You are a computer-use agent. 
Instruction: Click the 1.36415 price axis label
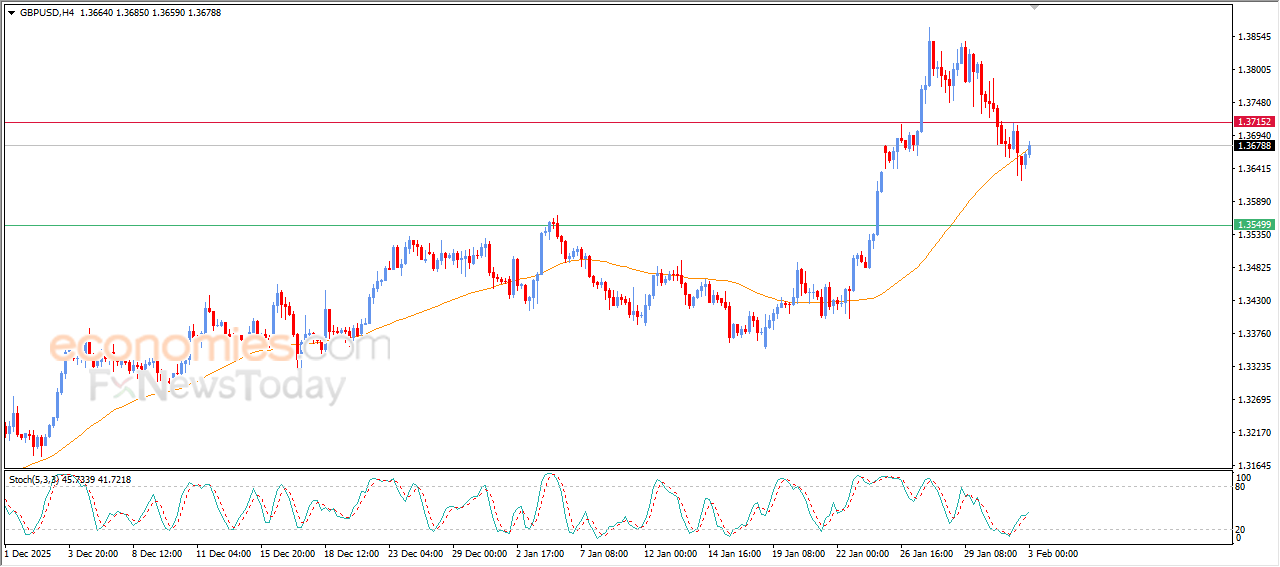coord(1254,169)
